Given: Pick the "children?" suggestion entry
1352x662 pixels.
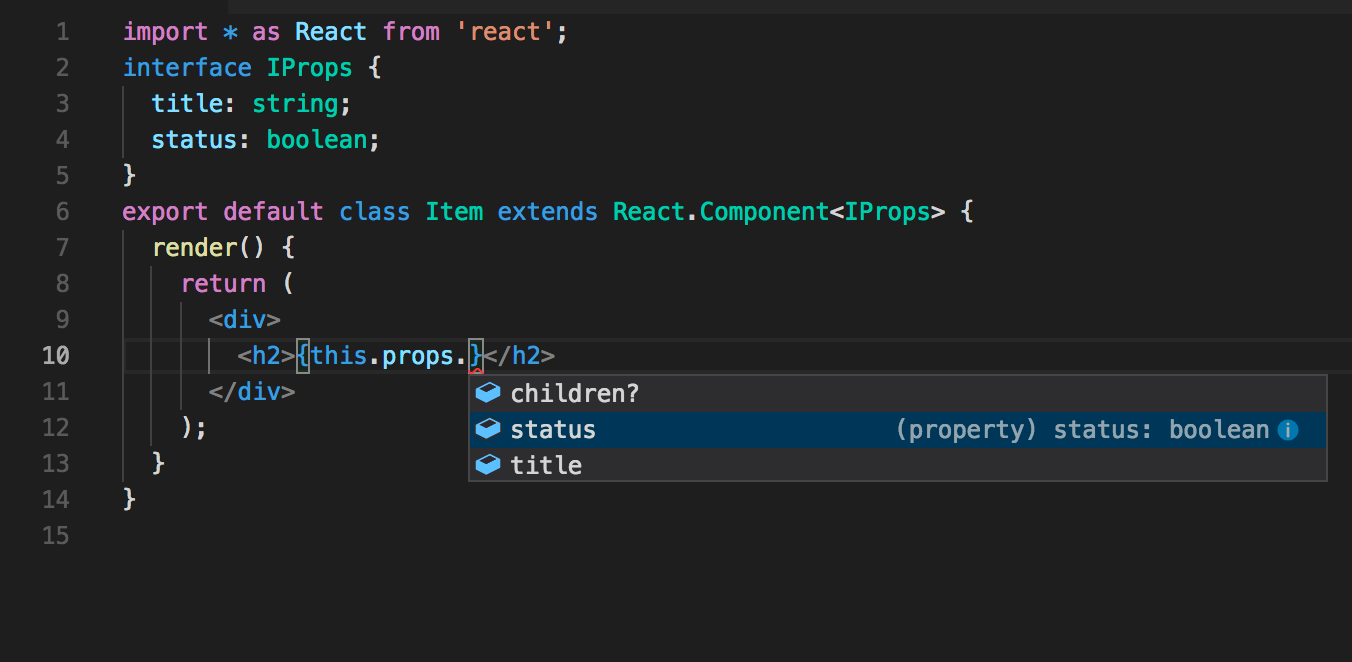Looking at the screenshot, I should point(574,392).
